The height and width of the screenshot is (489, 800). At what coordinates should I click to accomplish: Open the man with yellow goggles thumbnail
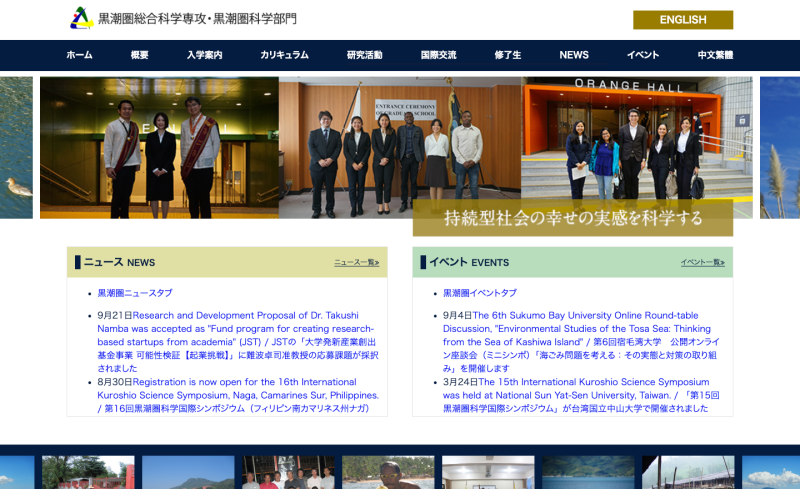[388, 473]
